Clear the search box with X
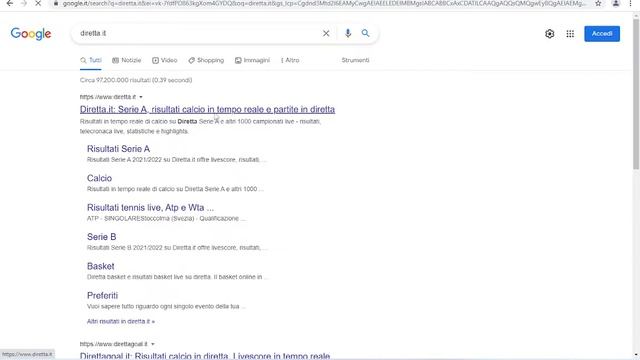 [x=326, y=33]
